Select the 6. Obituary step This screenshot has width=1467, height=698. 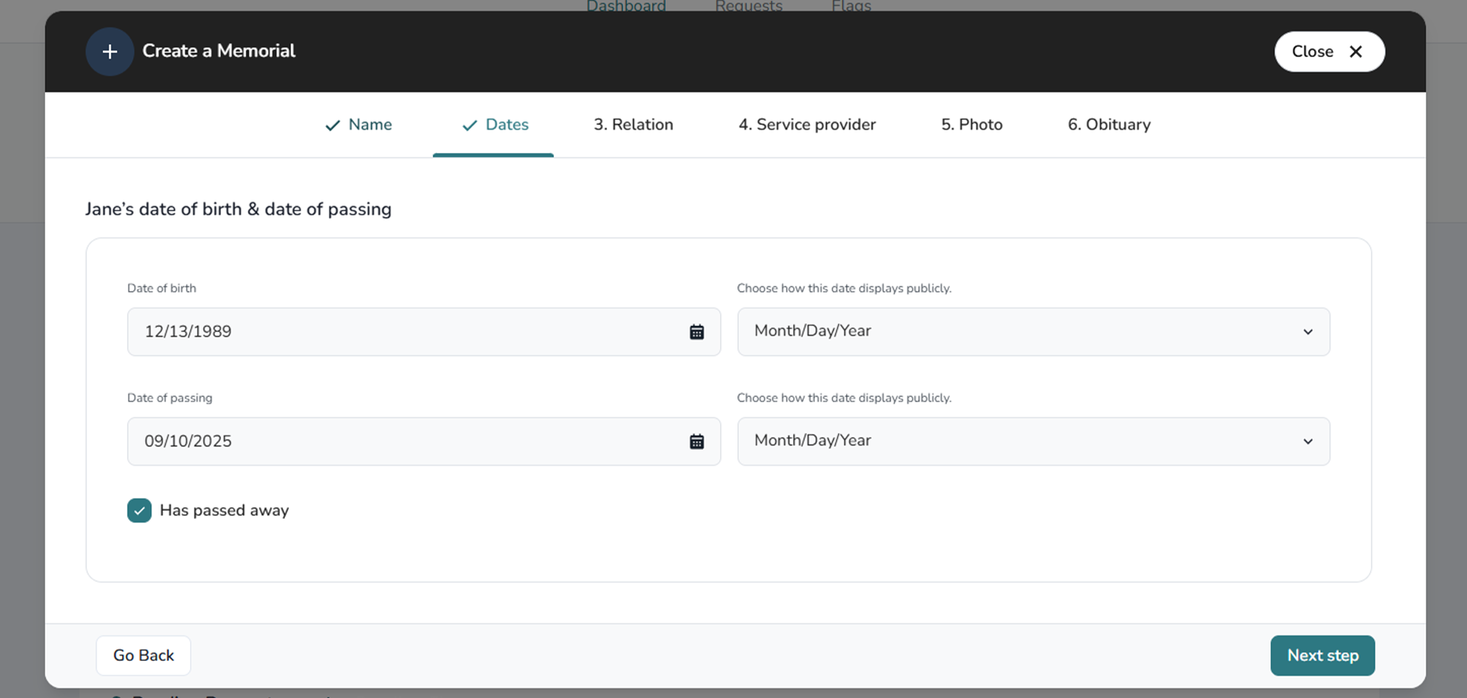(x=1108, y=125)
